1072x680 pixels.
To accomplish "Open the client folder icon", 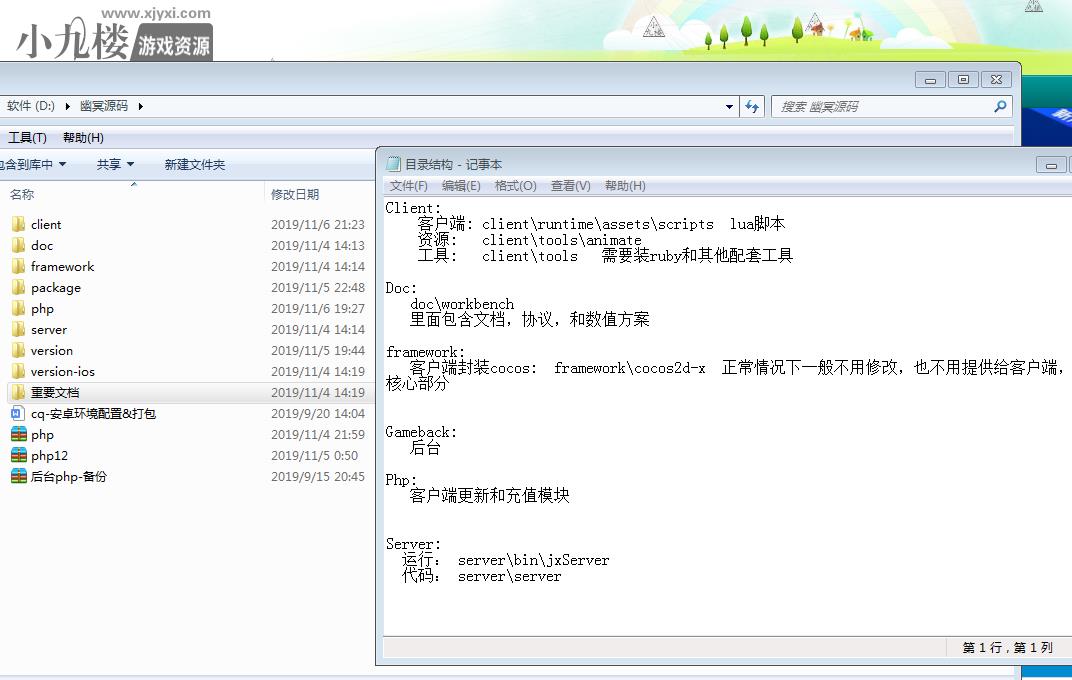I will [x=18, y=224].
